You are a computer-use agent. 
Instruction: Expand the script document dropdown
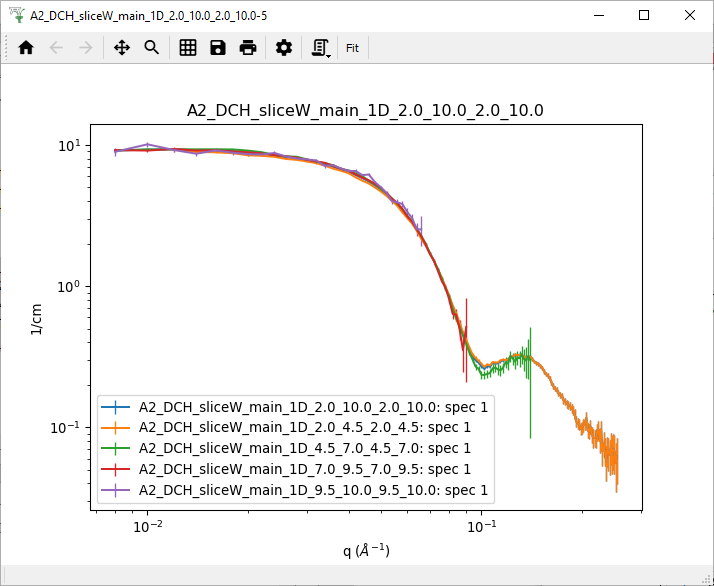(x=321, y=47)
